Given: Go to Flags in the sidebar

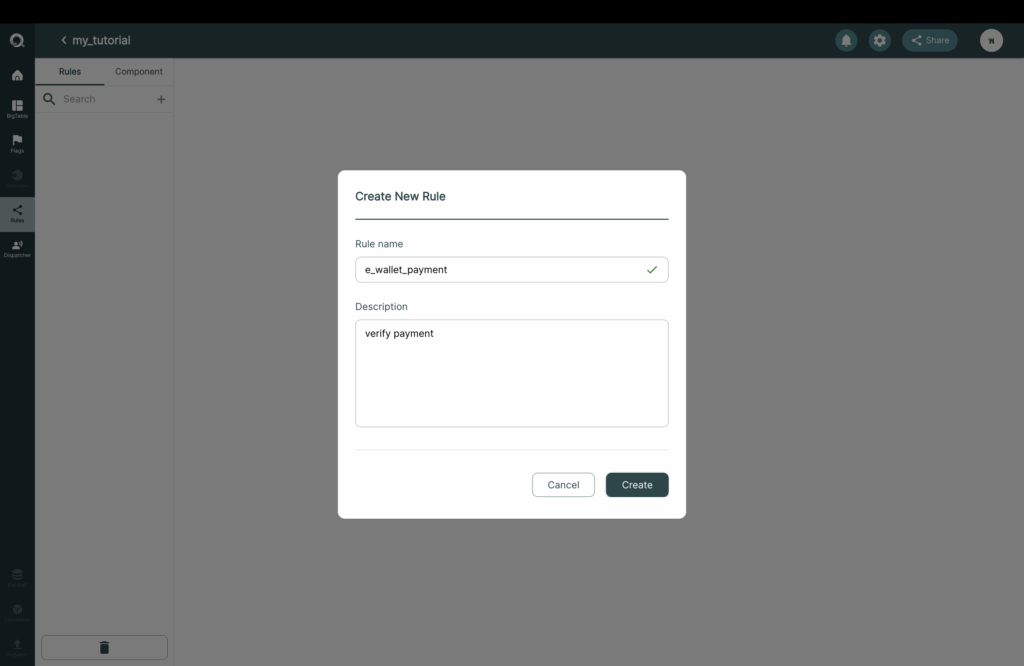Looking at the screenshot, I should click(x=17, y=144).
